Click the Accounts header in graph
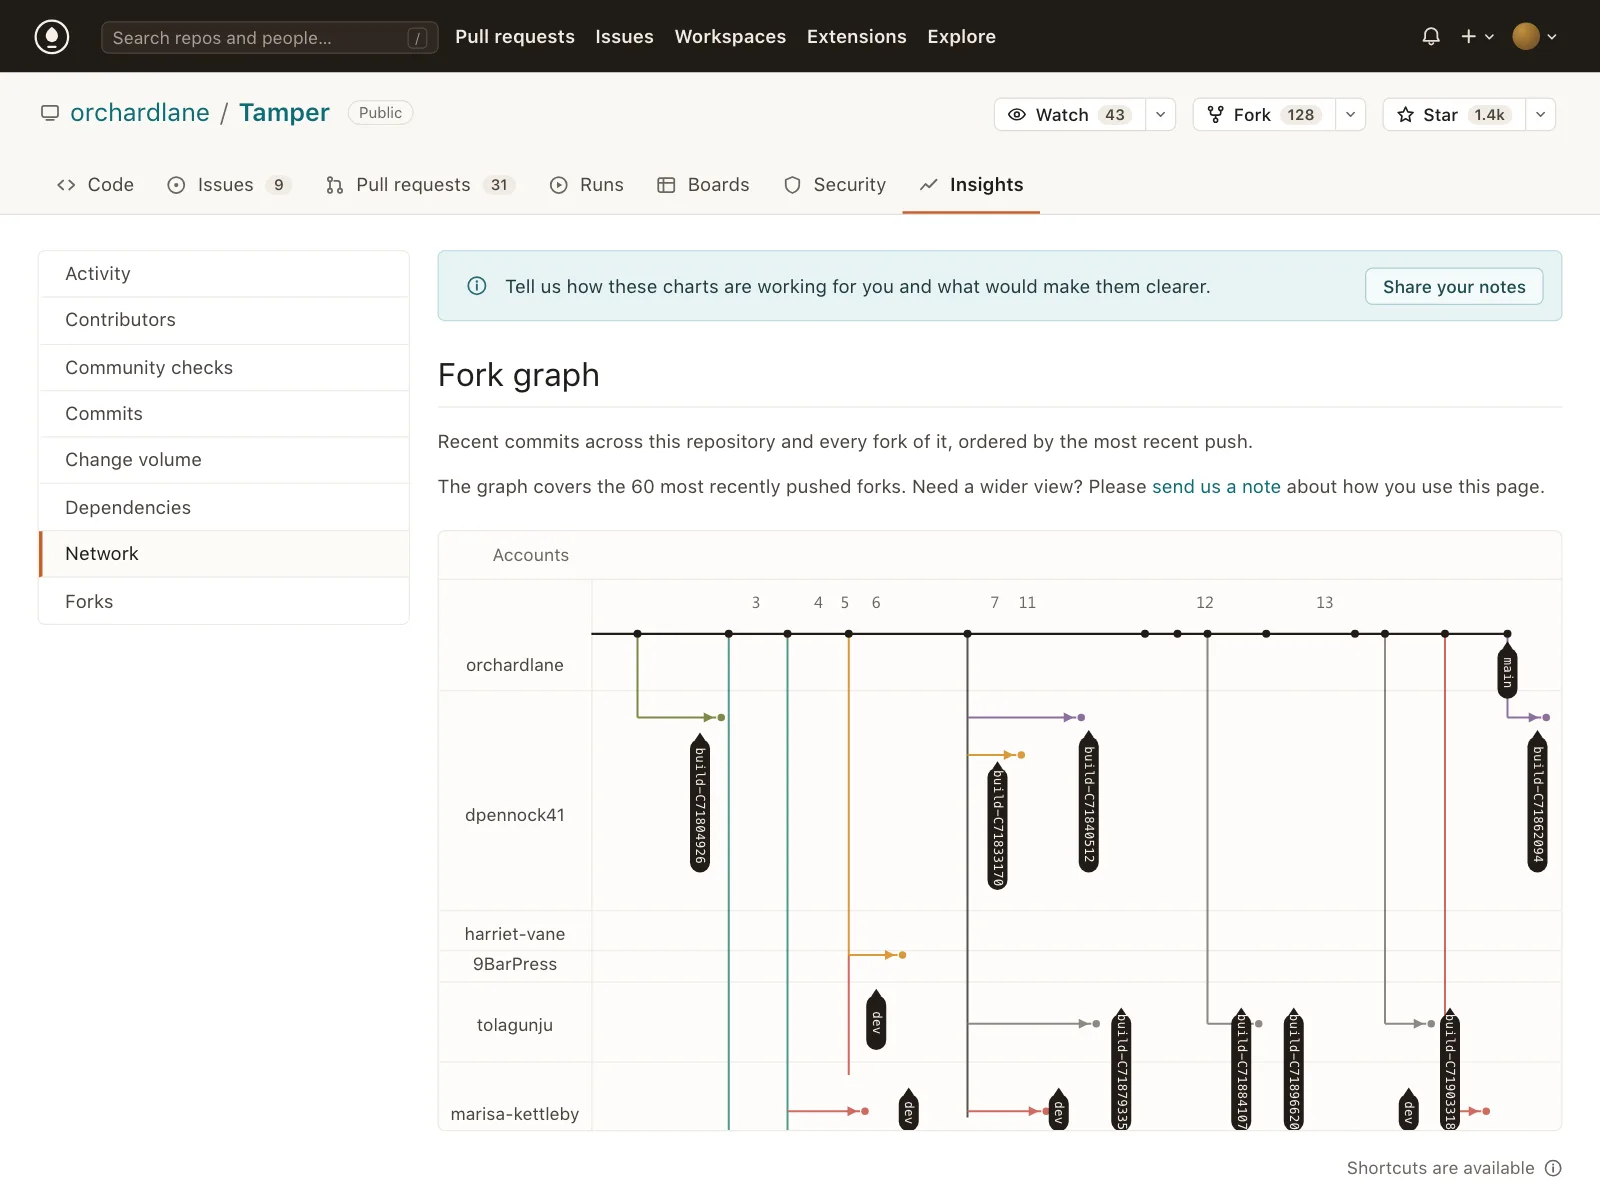 (x=531, y=555)
